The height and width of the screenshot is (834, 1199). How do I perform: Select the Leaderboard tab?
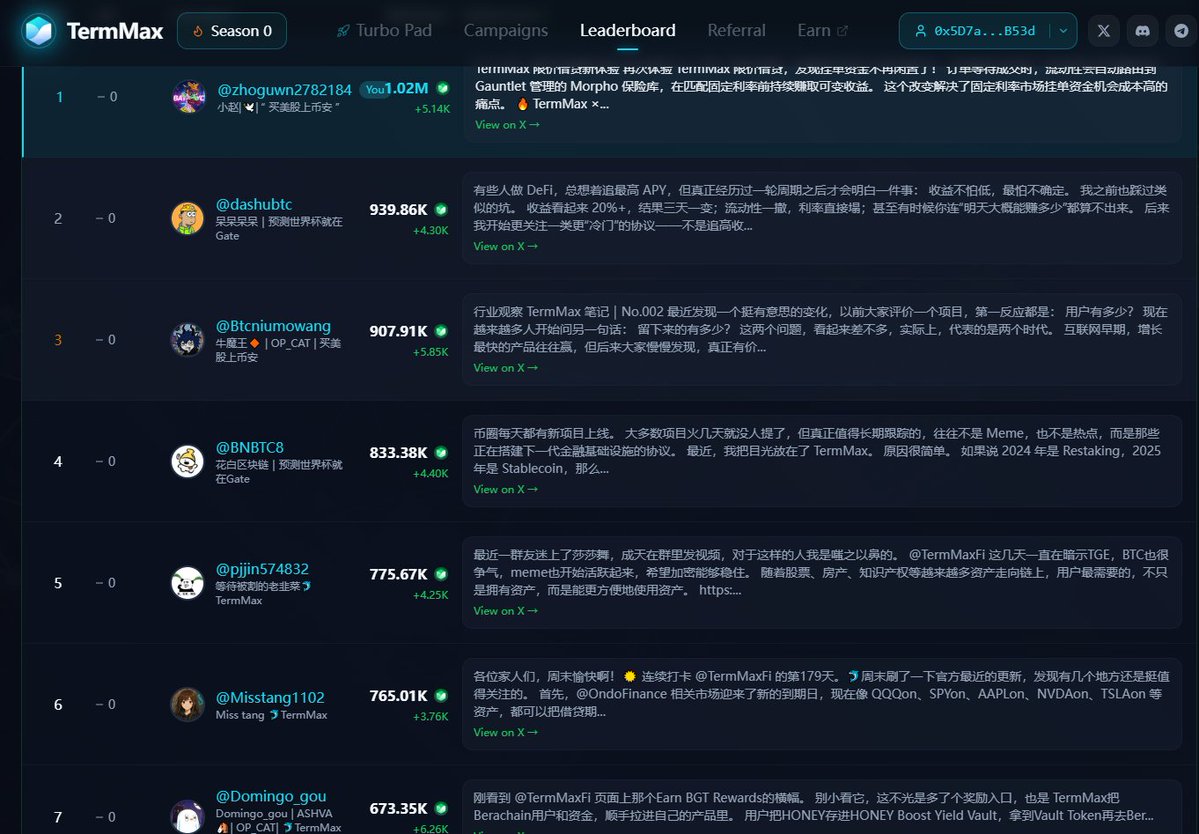click(627, 31)
